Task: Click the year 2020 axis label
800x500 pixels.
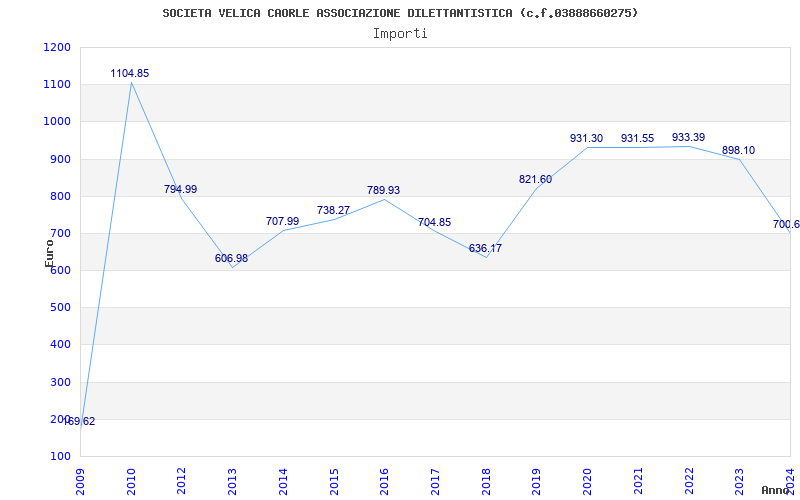Action: click(587, 481)
